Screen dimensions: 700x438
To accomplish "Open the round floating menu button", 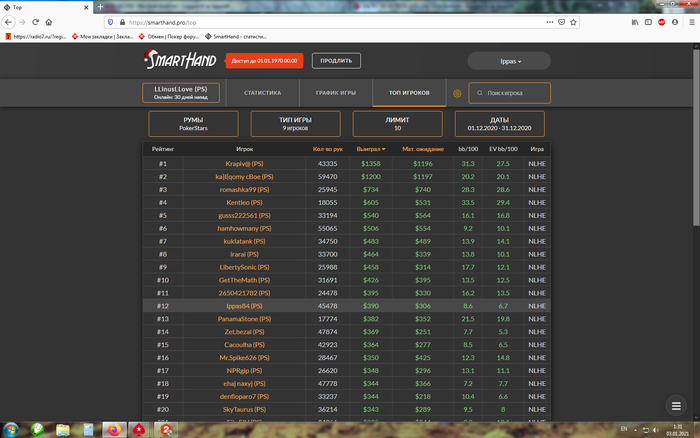I will (676, 406).
